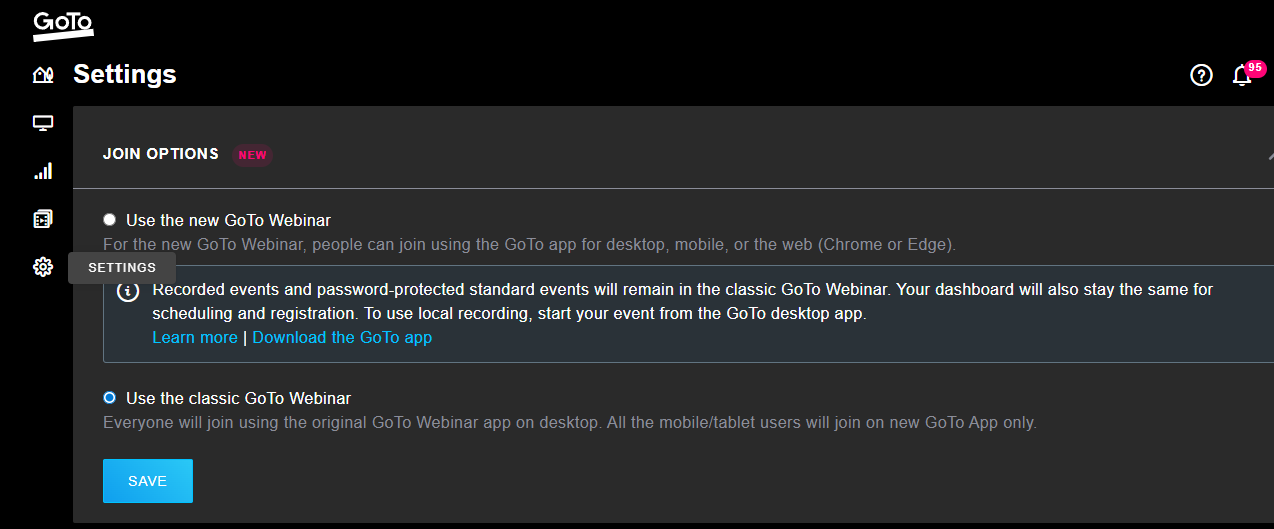The width and height of the screenshot is (1274, 529).
Task: Click the GoTo logo
Action: point(63,25)
